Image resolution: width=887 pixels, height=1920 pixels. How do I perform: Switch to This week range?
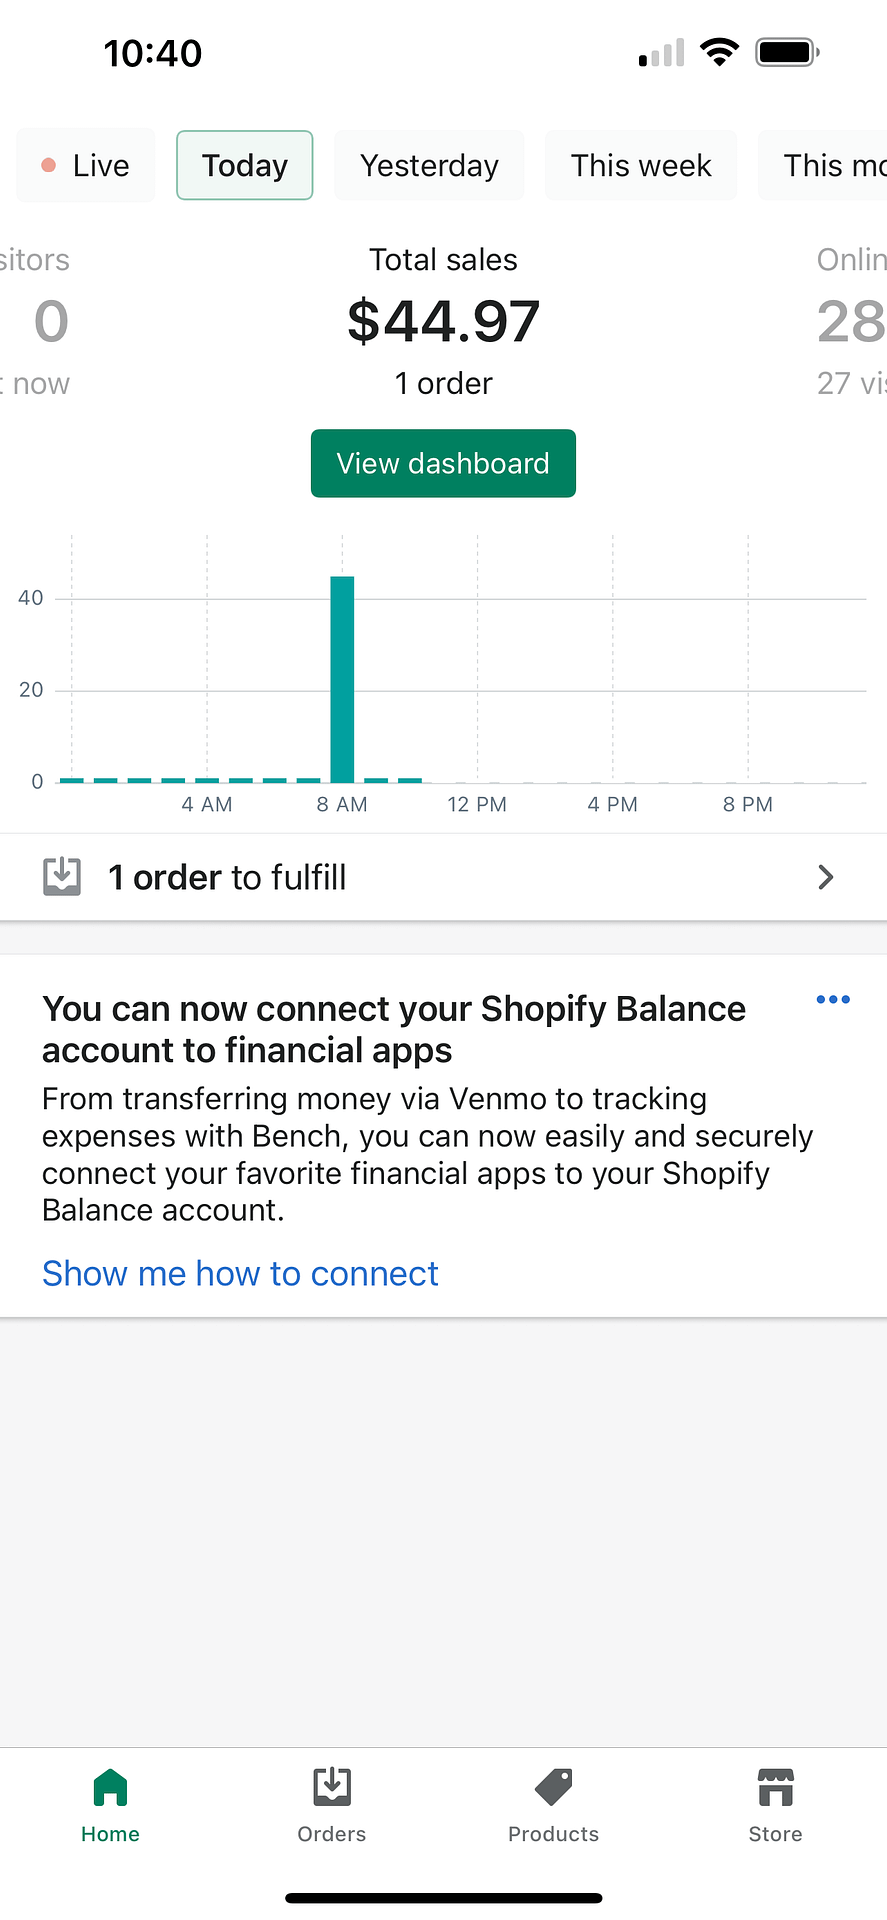click(x=641, y=165)
